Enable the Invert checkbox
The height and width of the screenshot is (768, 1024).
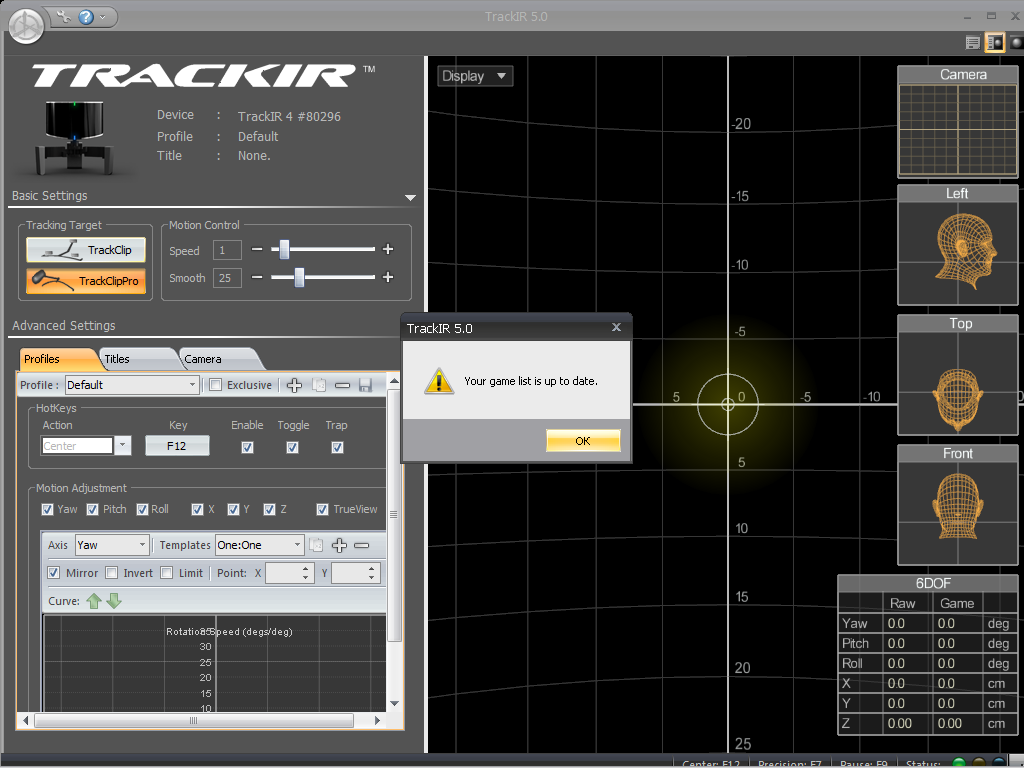click(112, 573)
